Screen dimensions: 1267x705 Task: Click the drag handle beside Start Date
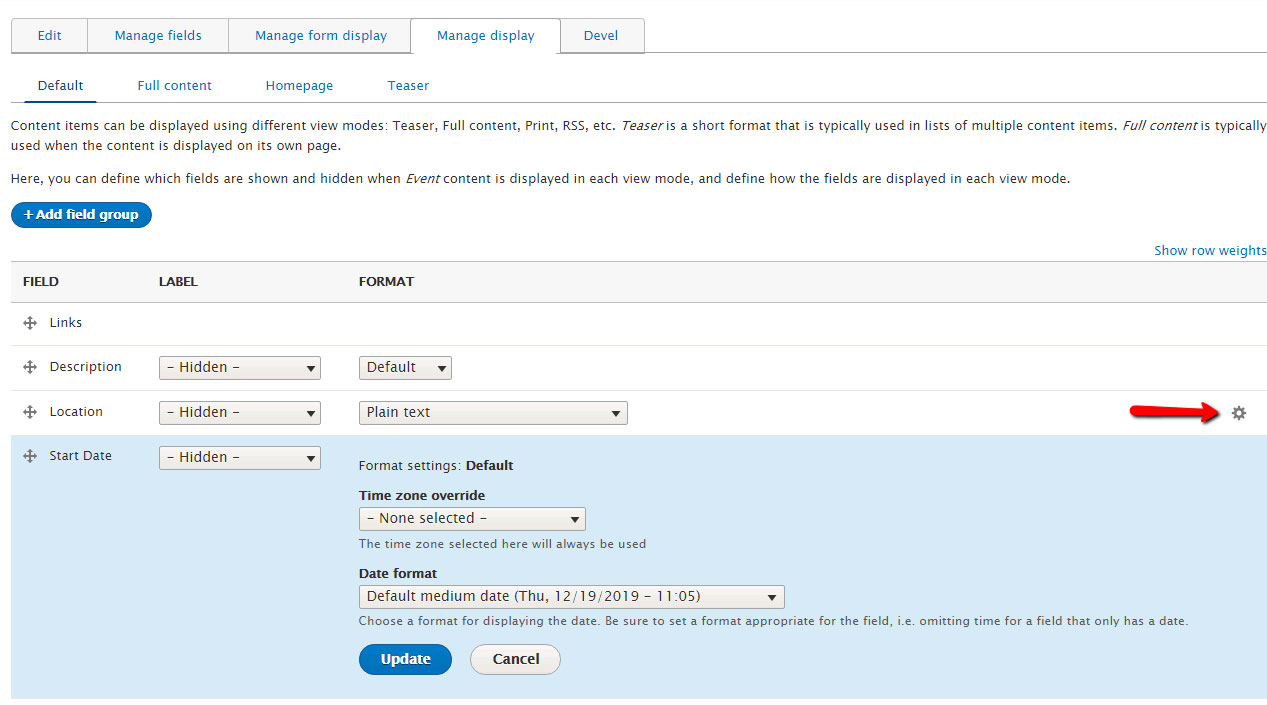click(x=28, y=455)
